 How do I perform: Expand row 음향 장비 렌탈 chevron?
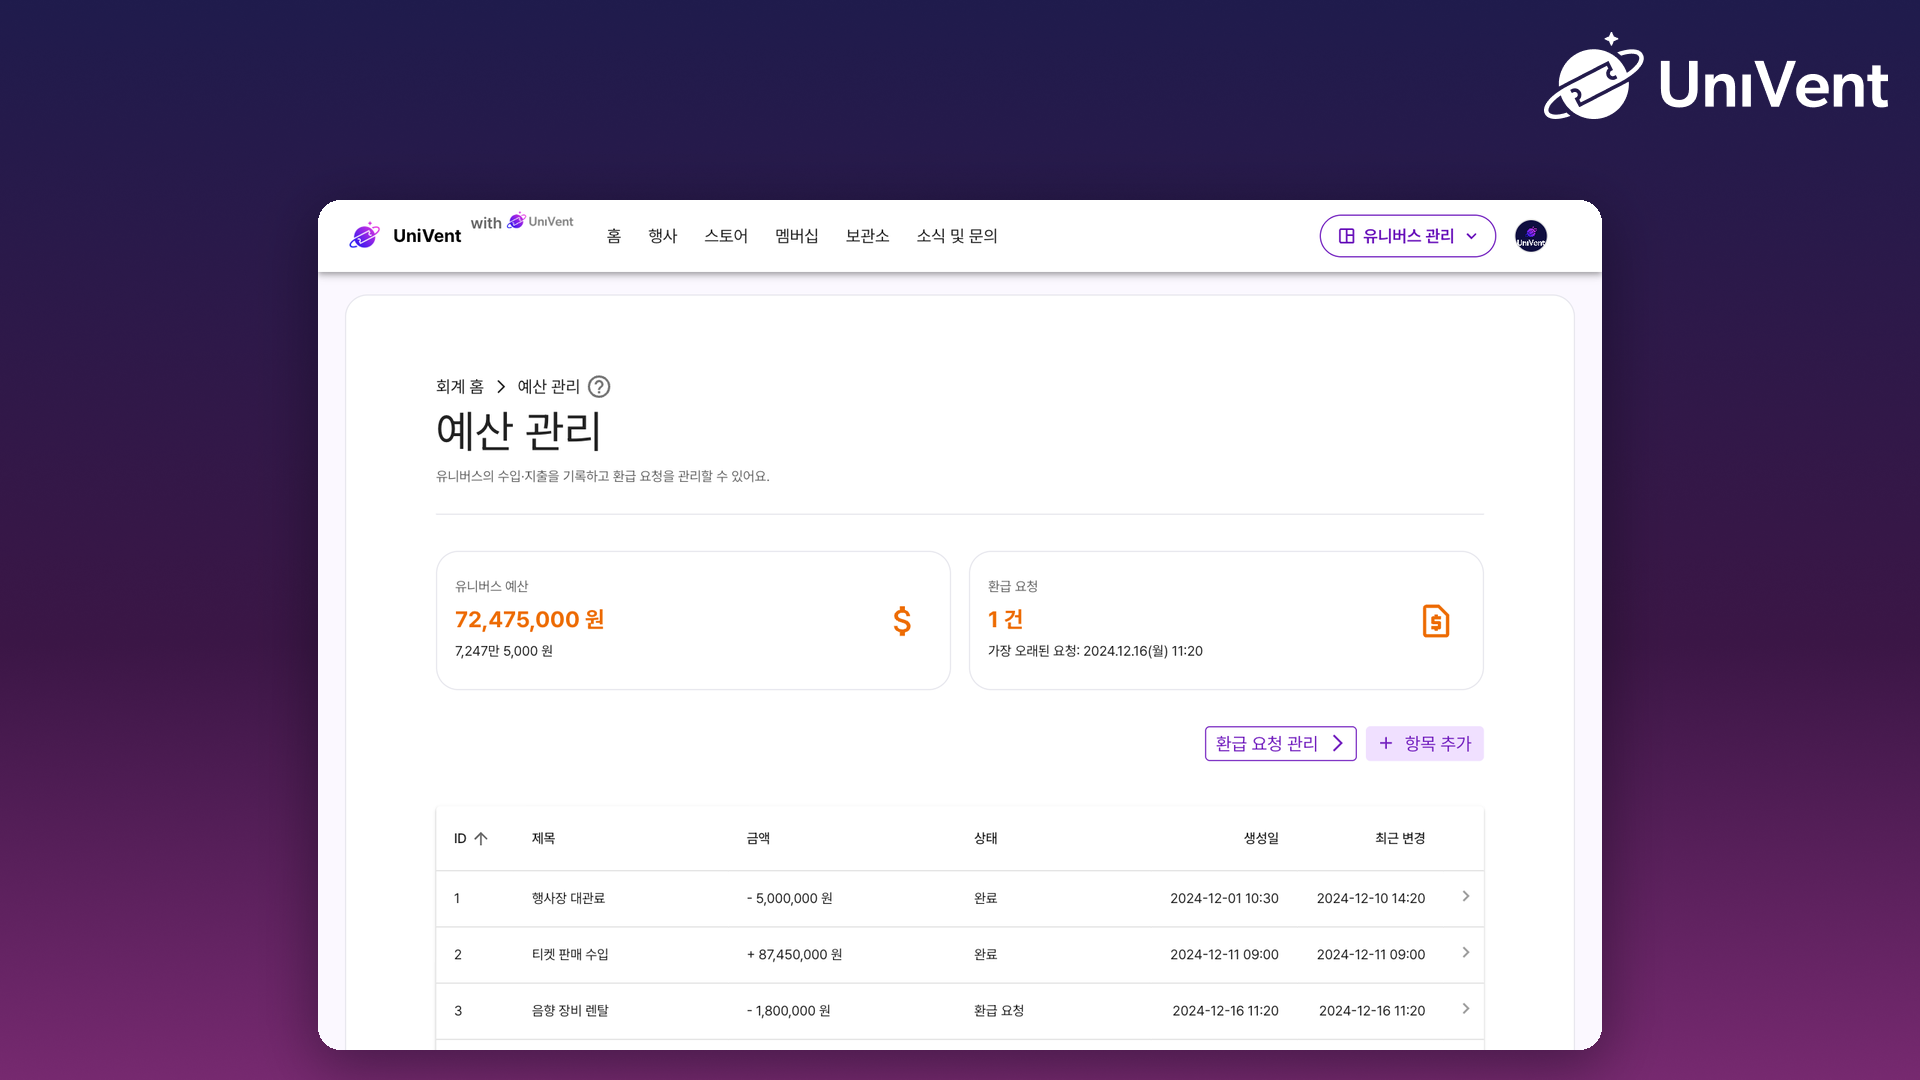[x=1466, y=1009]
